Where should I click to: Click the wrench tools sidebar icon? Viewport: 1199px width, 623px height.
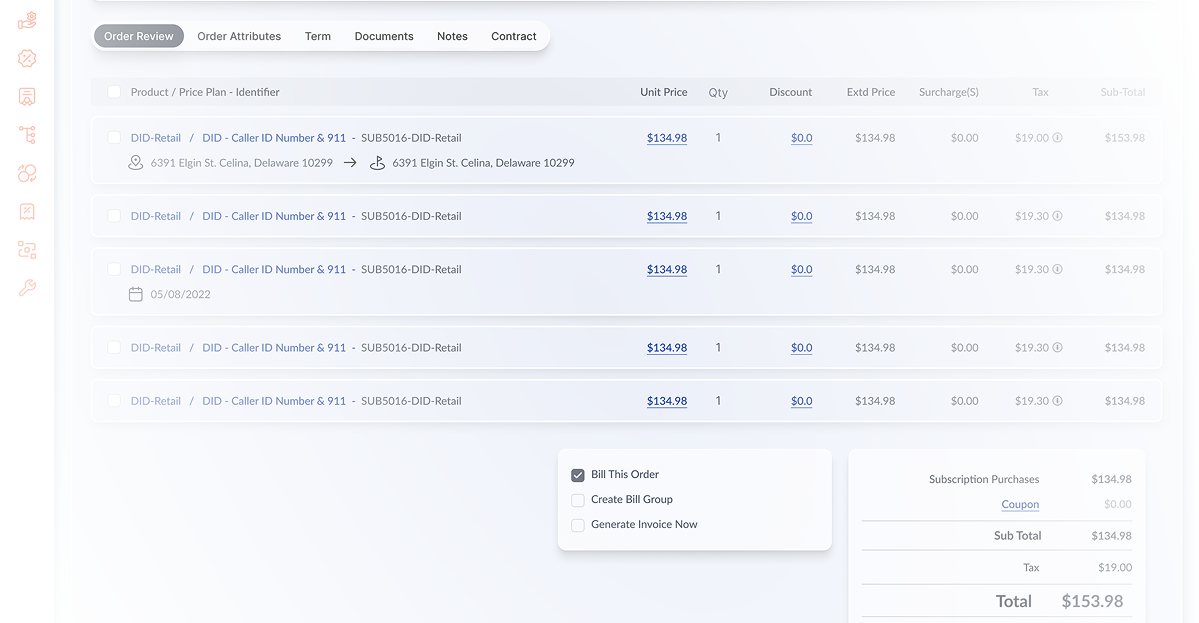click(28, 288)
